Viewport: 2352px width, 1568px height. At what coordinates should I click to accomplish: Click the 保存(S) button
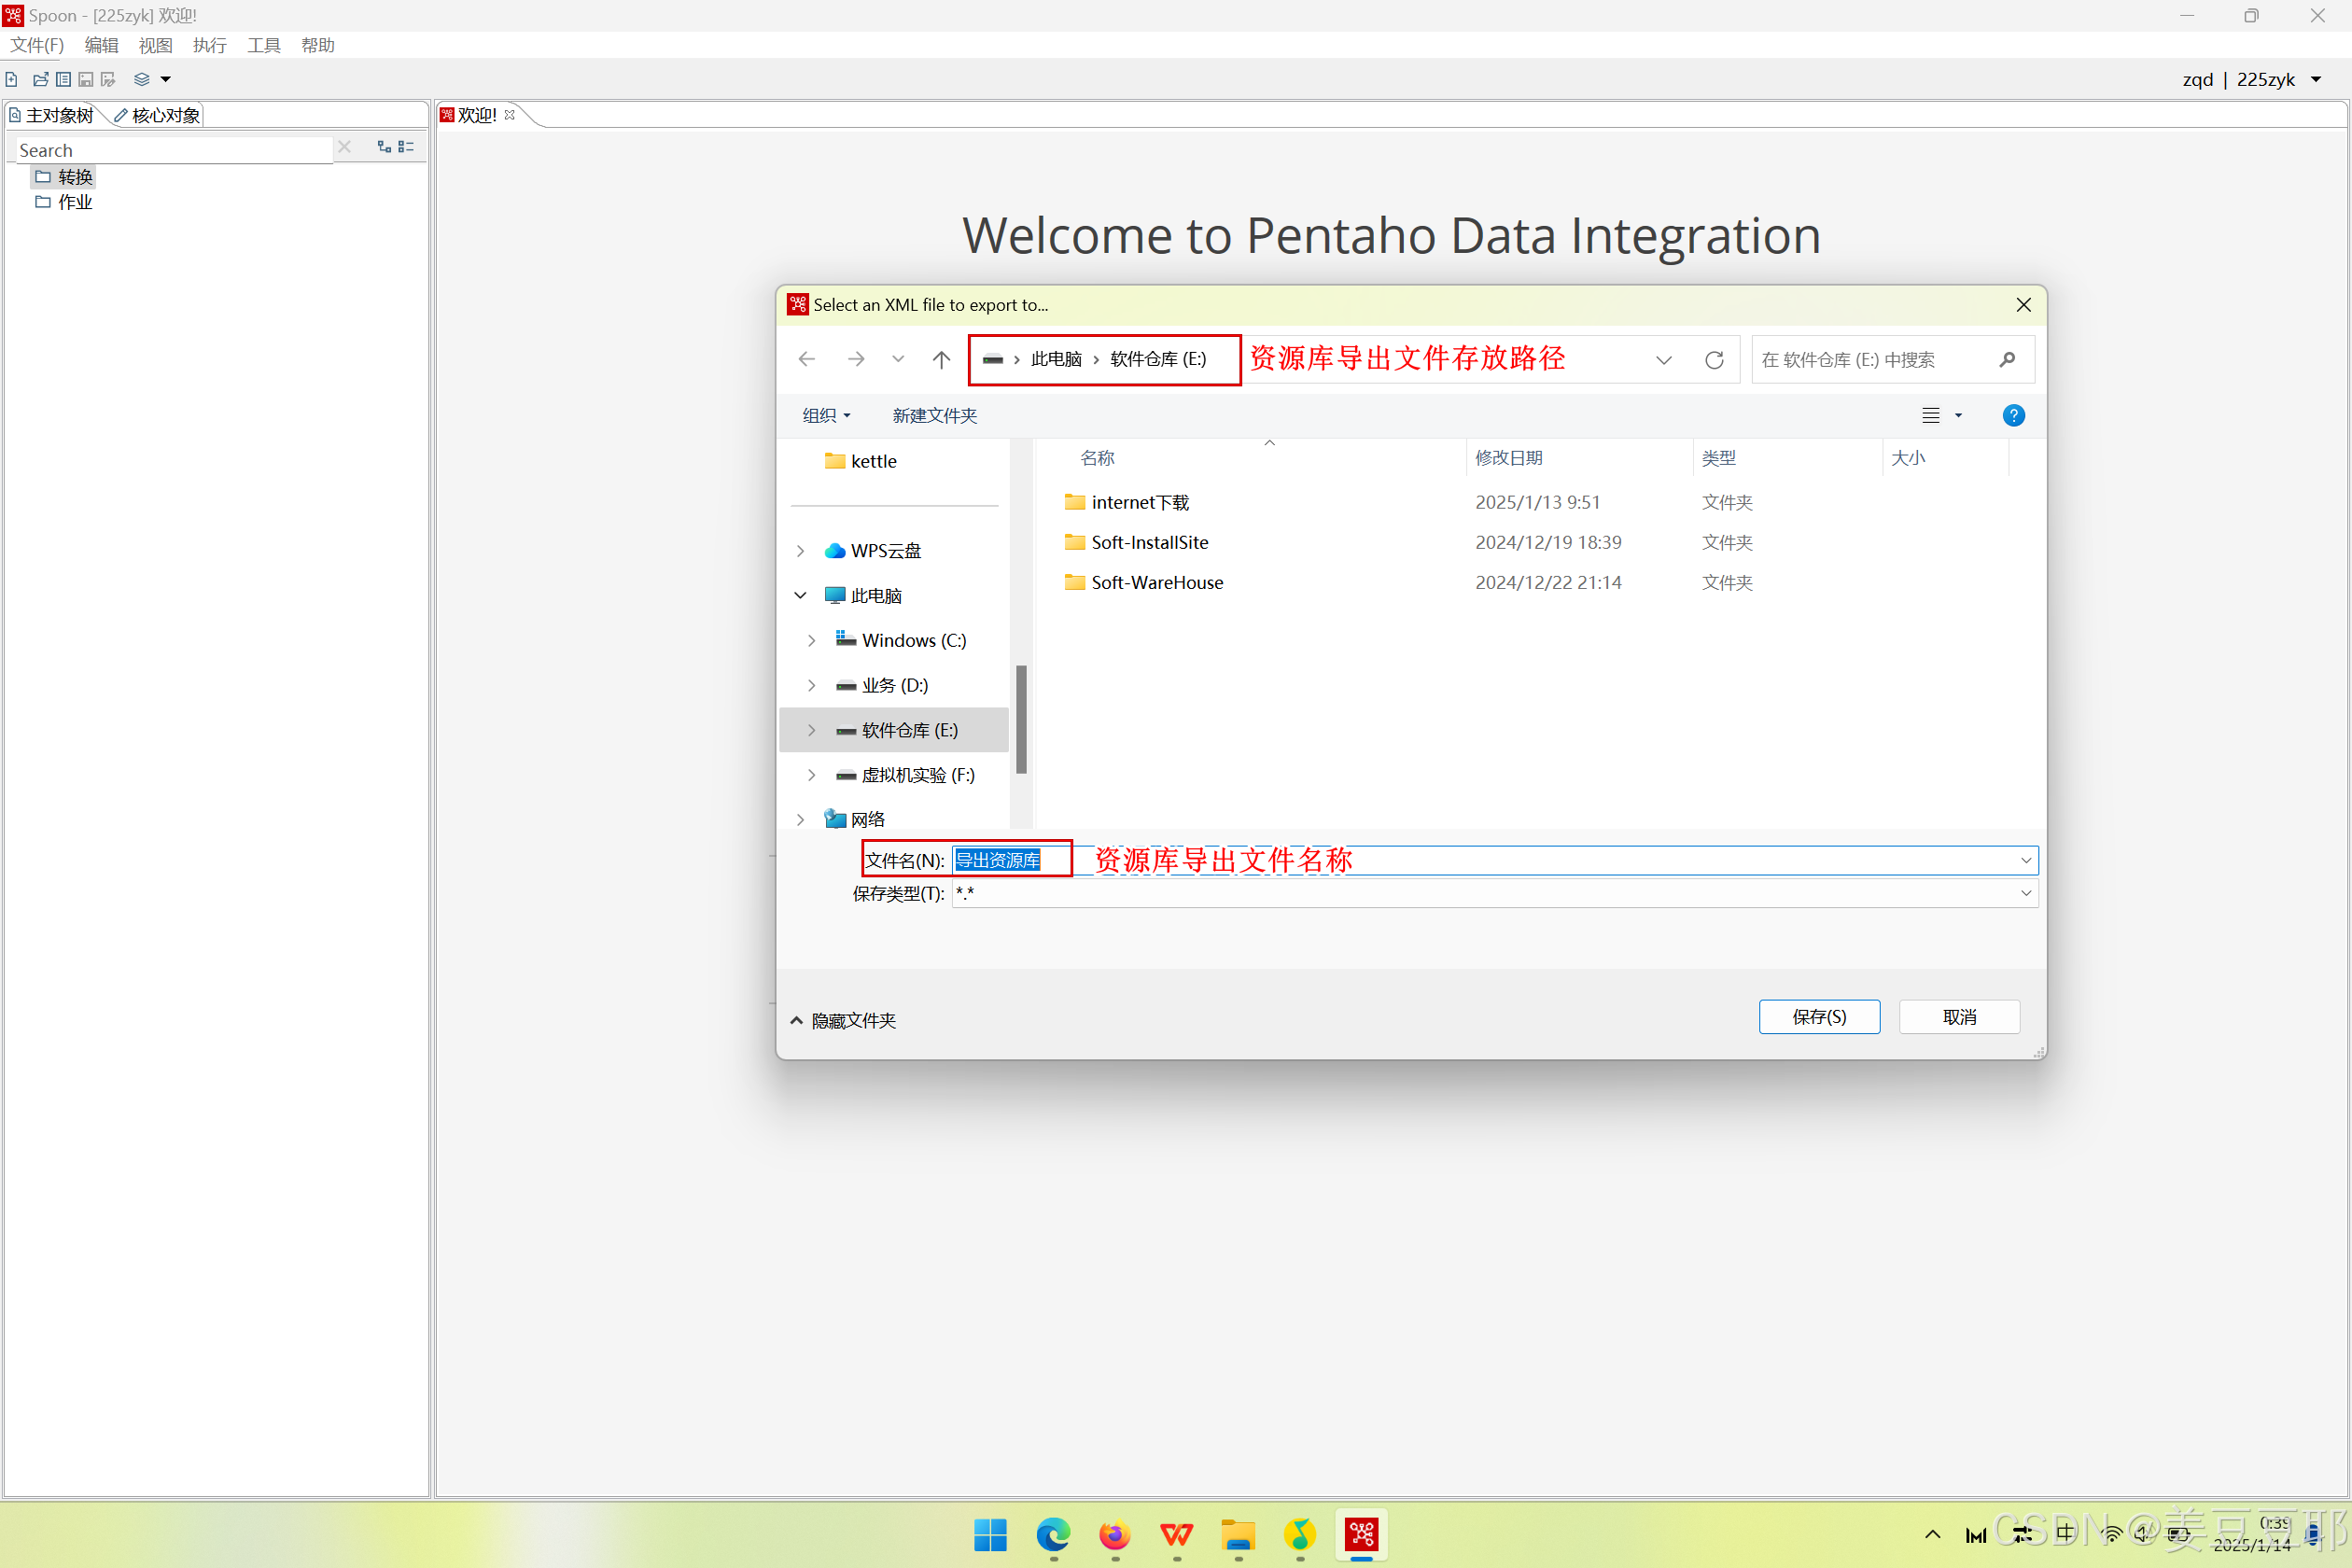[x=1818, y=1017]
